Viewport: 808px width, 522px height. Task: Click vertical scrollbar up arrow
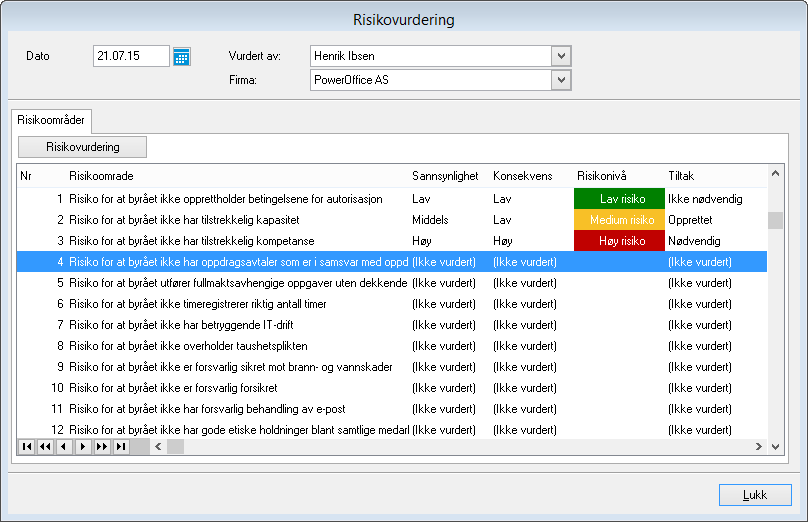pyautogui.click(x=775, y=174)
